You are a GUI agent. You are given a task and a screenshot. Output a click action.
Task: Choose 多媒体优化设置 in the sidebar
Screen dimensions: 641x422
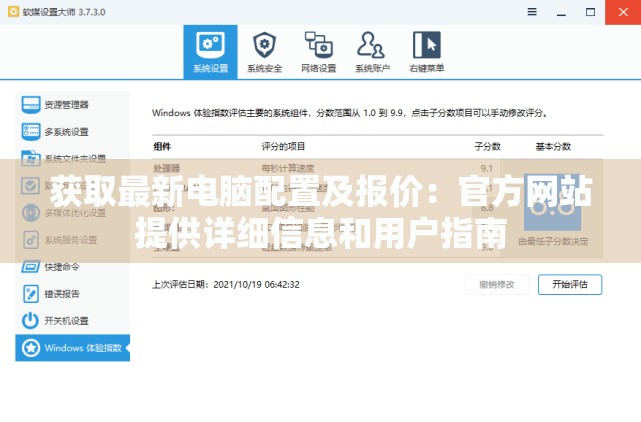[x=72, y=213]
